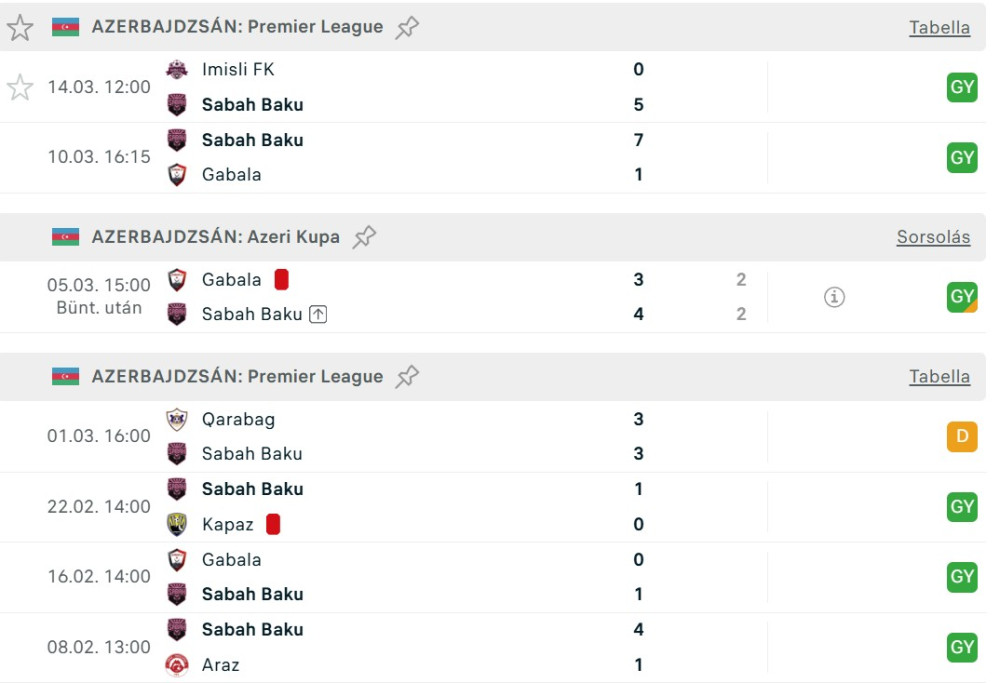Open the lower Tabella standings link
1000x683 pixels.
[939, 377]
